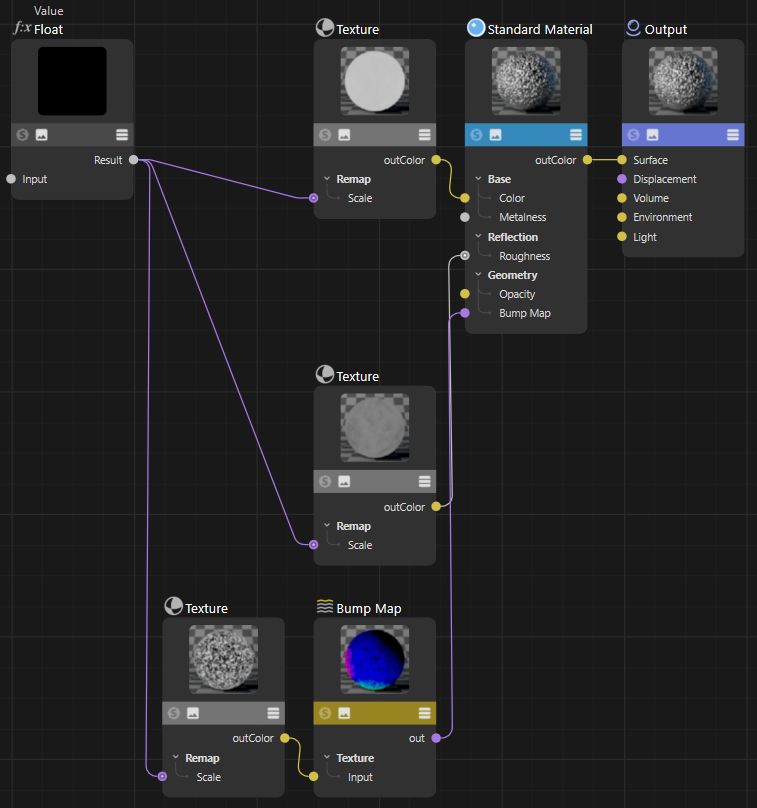The image size is (757, 808).
Task: Open the Bump Map node's hamburger menu
Action: [x=425, y=713]
